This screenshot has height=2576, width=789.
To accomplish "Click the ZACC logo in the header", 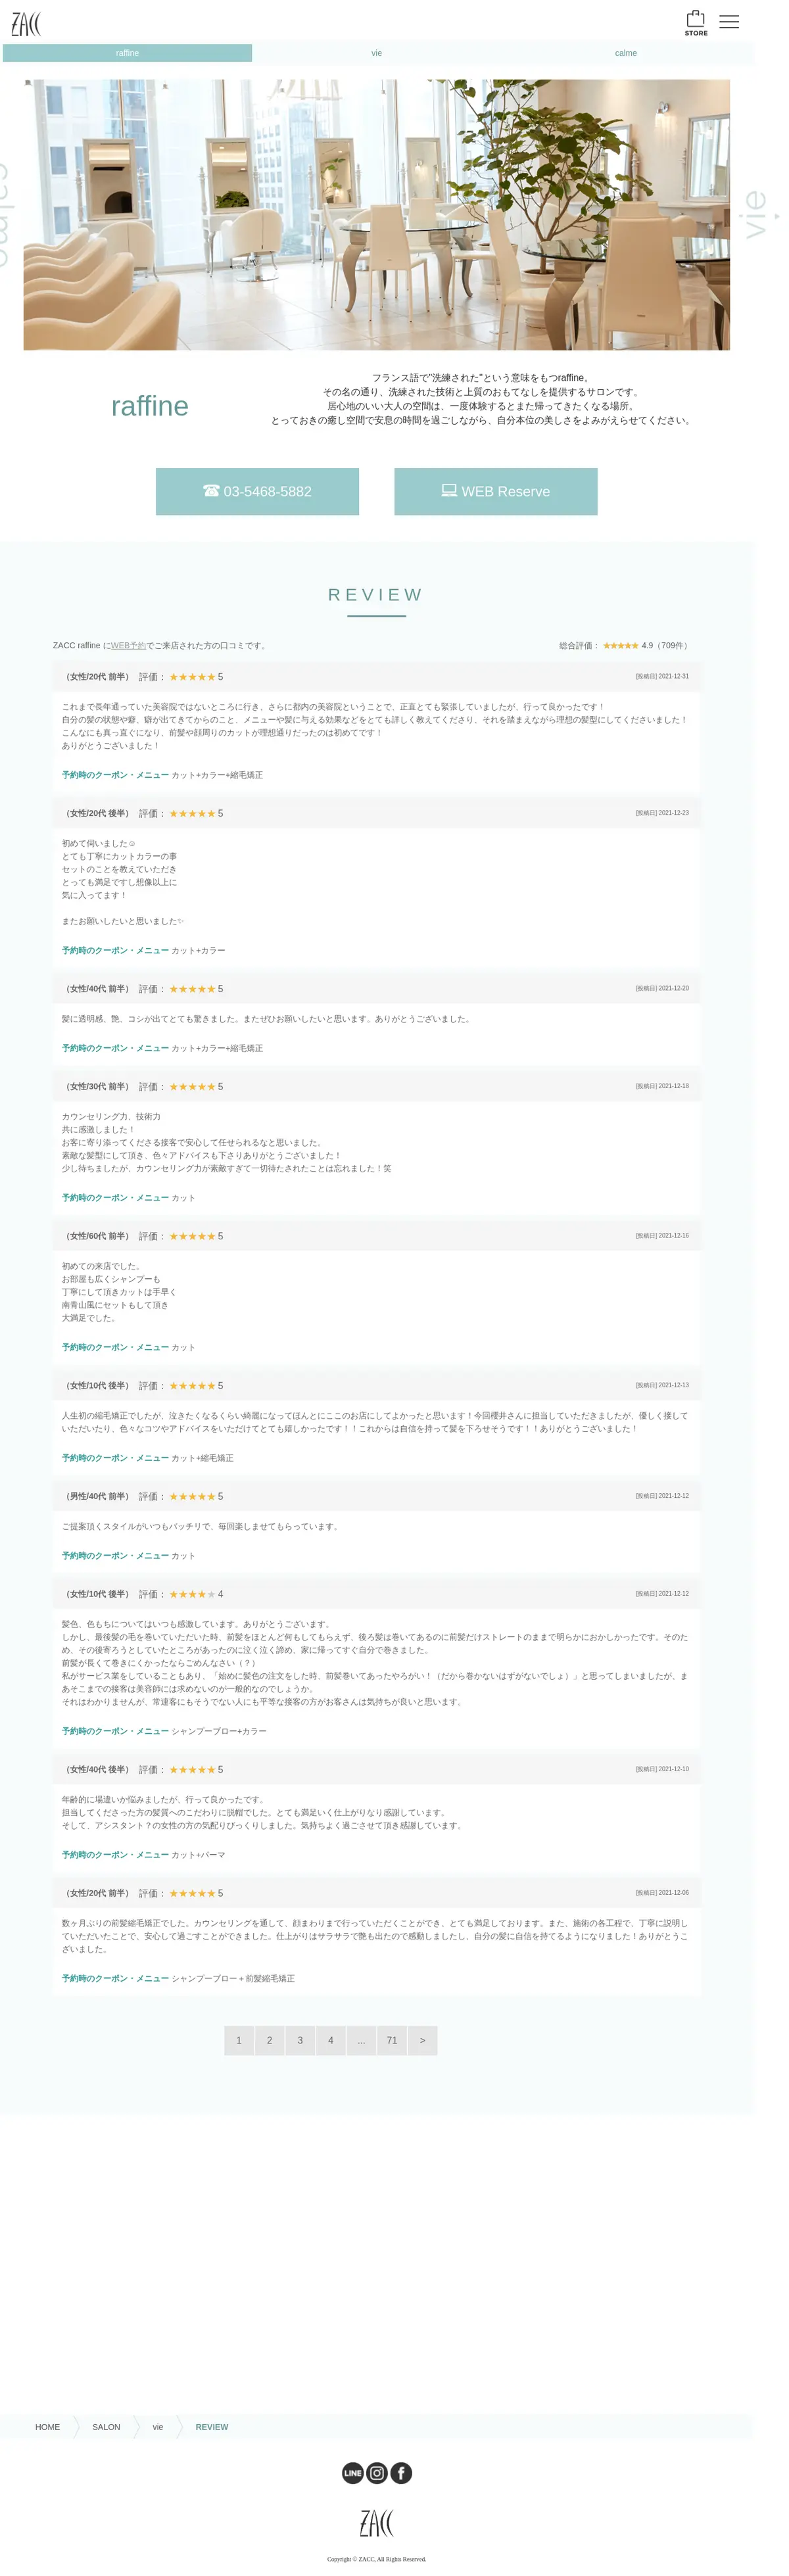I will point(26,23).
